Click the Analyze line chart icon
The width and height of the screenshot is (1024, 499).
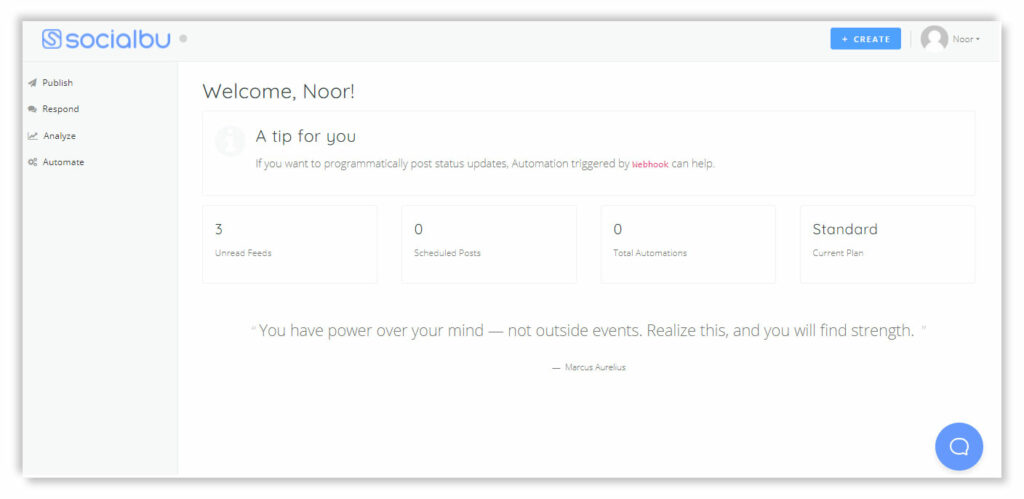coord(33,136)
